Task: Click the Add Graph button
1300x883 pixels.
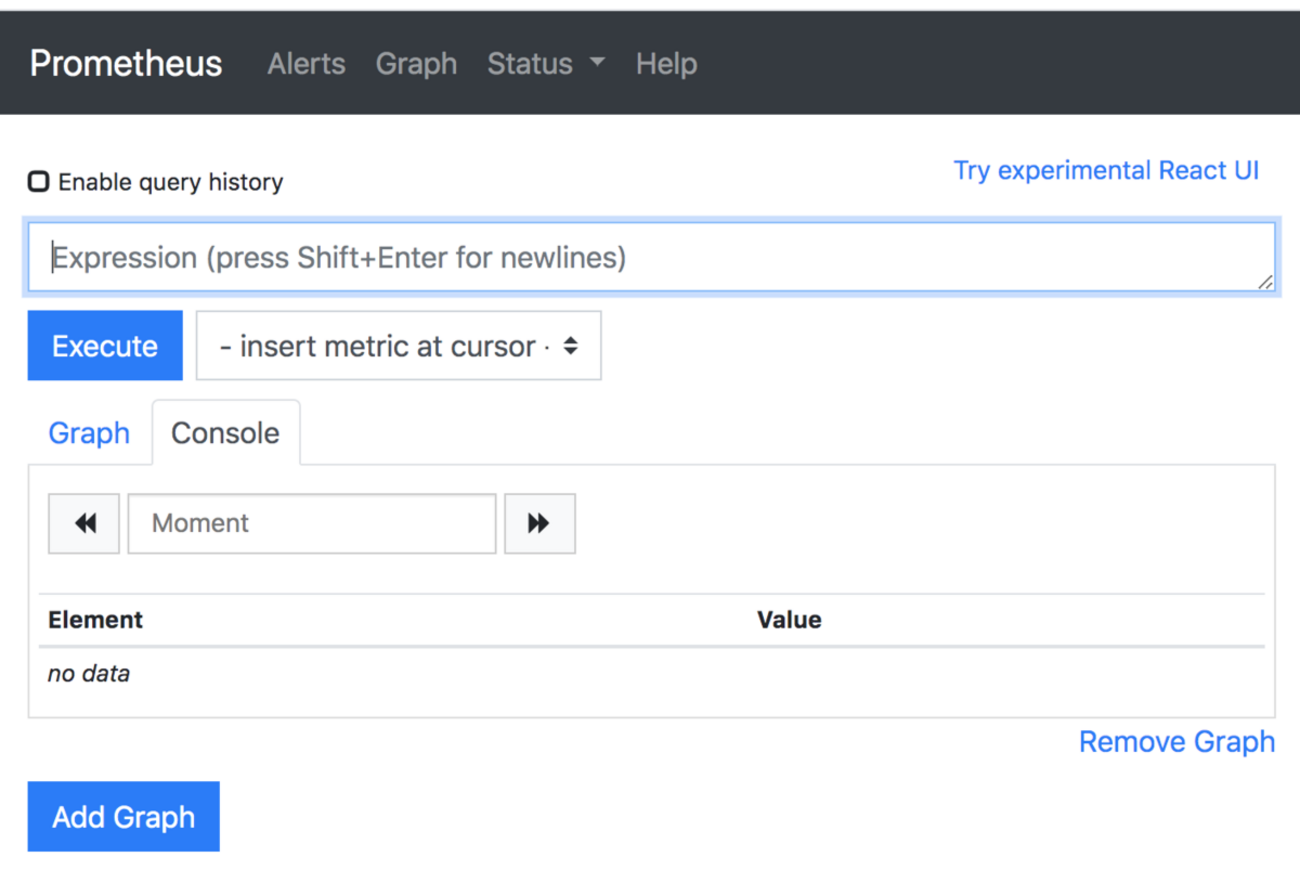Action: 123,817
